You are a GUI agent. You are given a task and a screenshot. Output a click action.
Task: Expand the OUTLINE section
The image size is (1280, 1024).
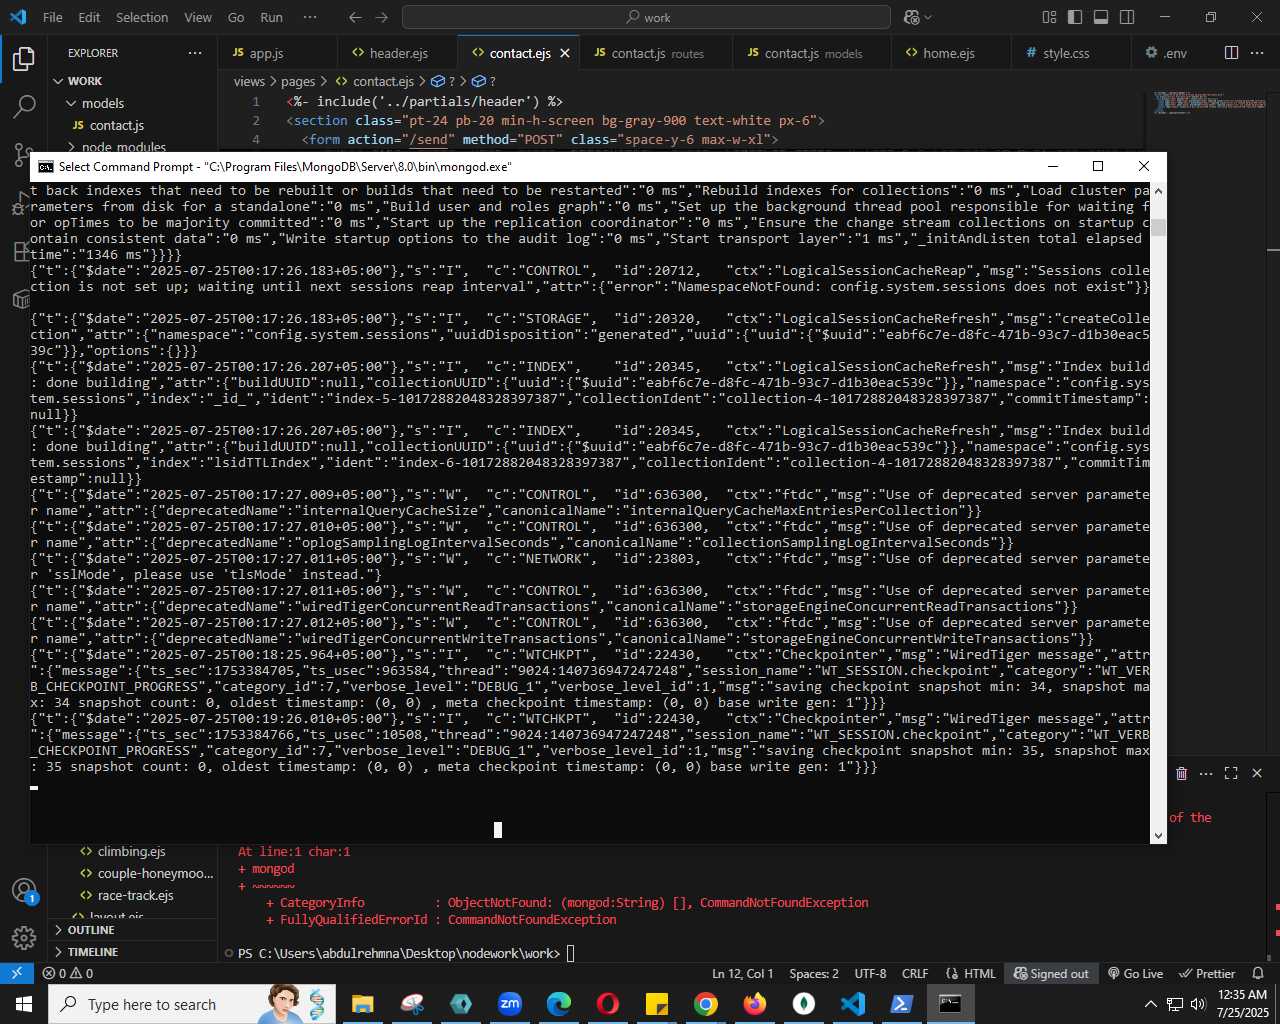tap(132, 930)
